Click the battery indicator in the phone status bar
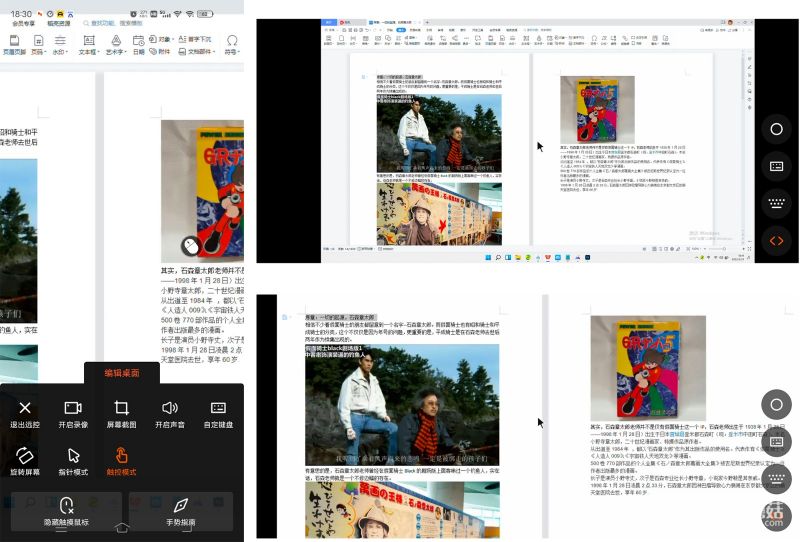 (205, 14)
